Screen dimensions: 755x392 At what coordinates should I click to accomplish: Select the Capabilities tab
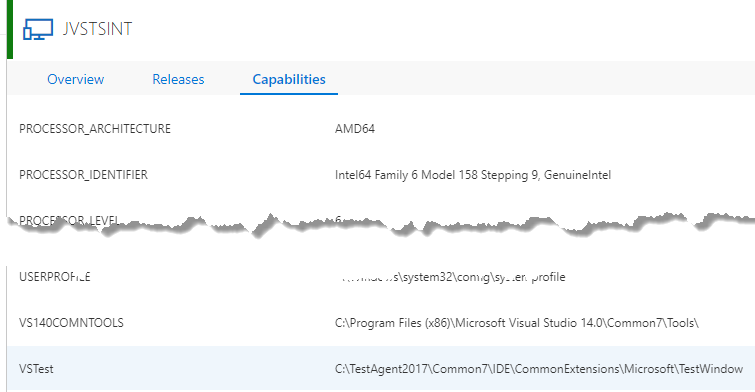tap(289, 79)
